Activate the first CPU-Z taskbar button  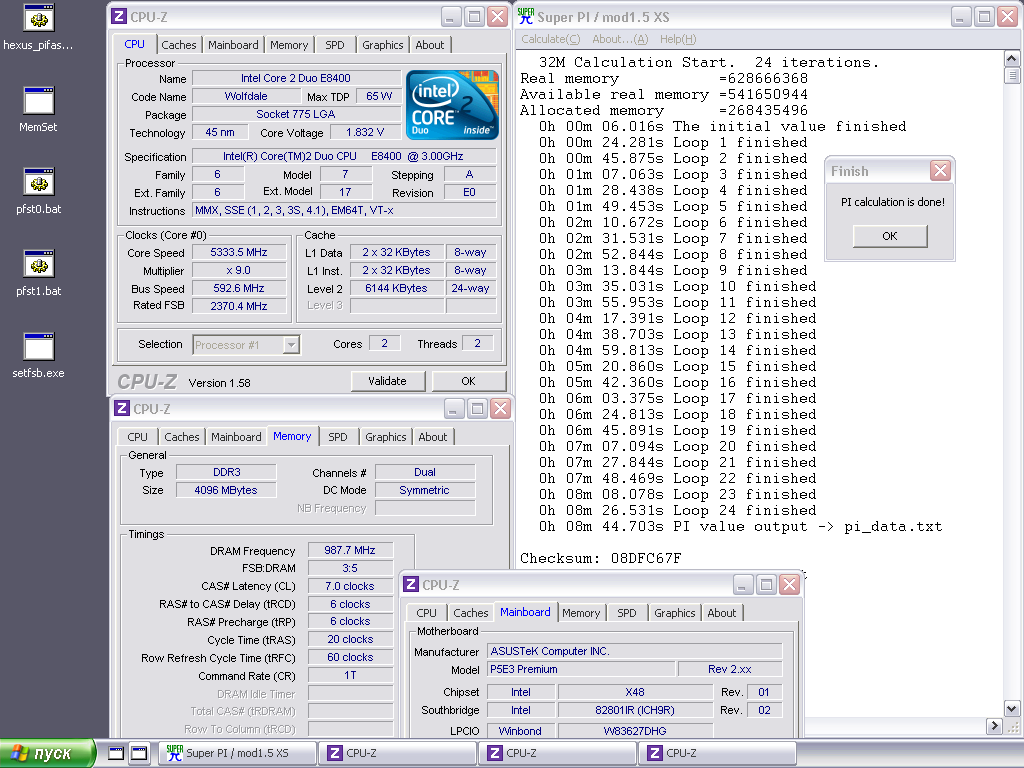(x=397, y=753)
